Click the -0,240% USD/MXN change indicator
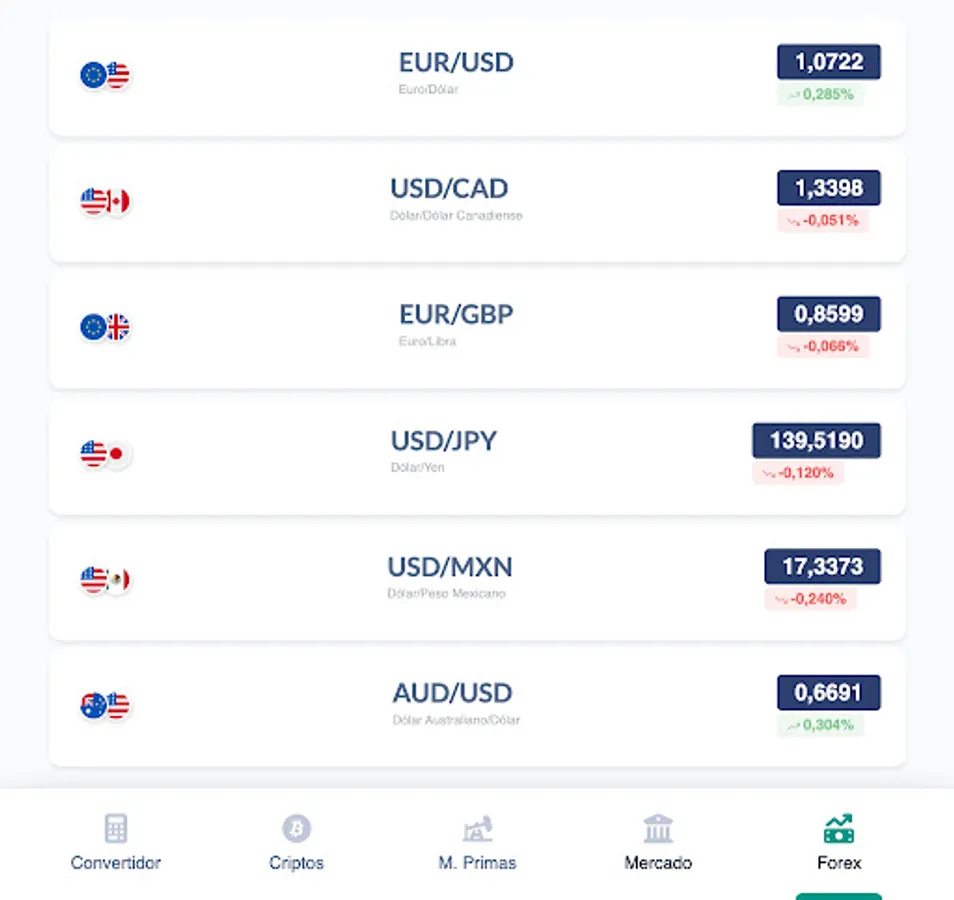954x900 pixels. click(x=811, y=599)
